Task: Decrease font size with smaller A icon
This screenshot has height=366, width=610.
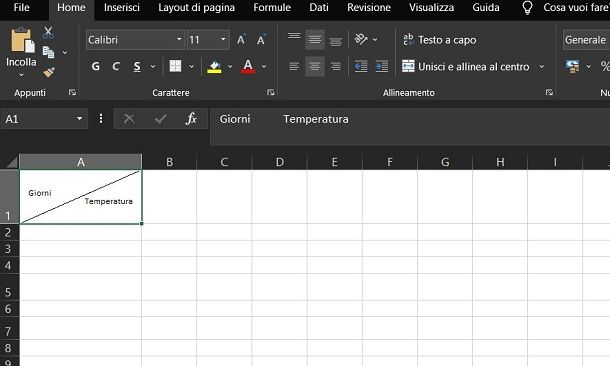Action: [261, 40]
